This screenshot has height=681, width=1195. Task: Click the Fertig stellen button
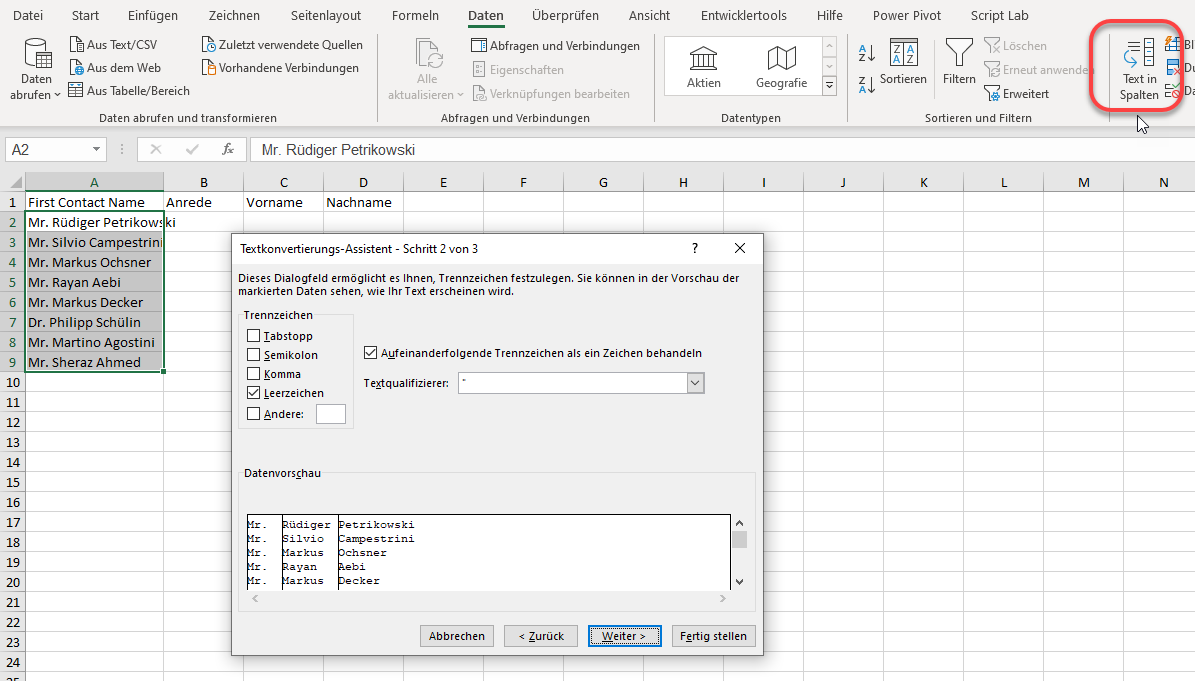click(x=713, y=636)
